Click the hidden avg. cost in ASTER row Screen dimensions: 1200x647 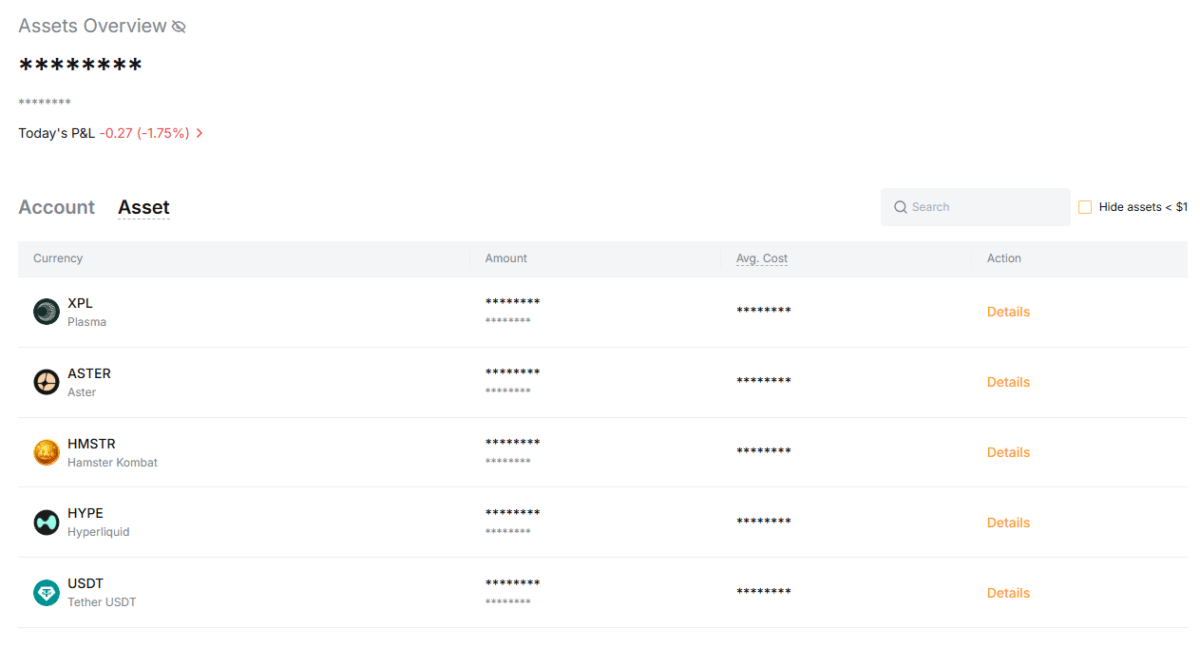(763, 381)
